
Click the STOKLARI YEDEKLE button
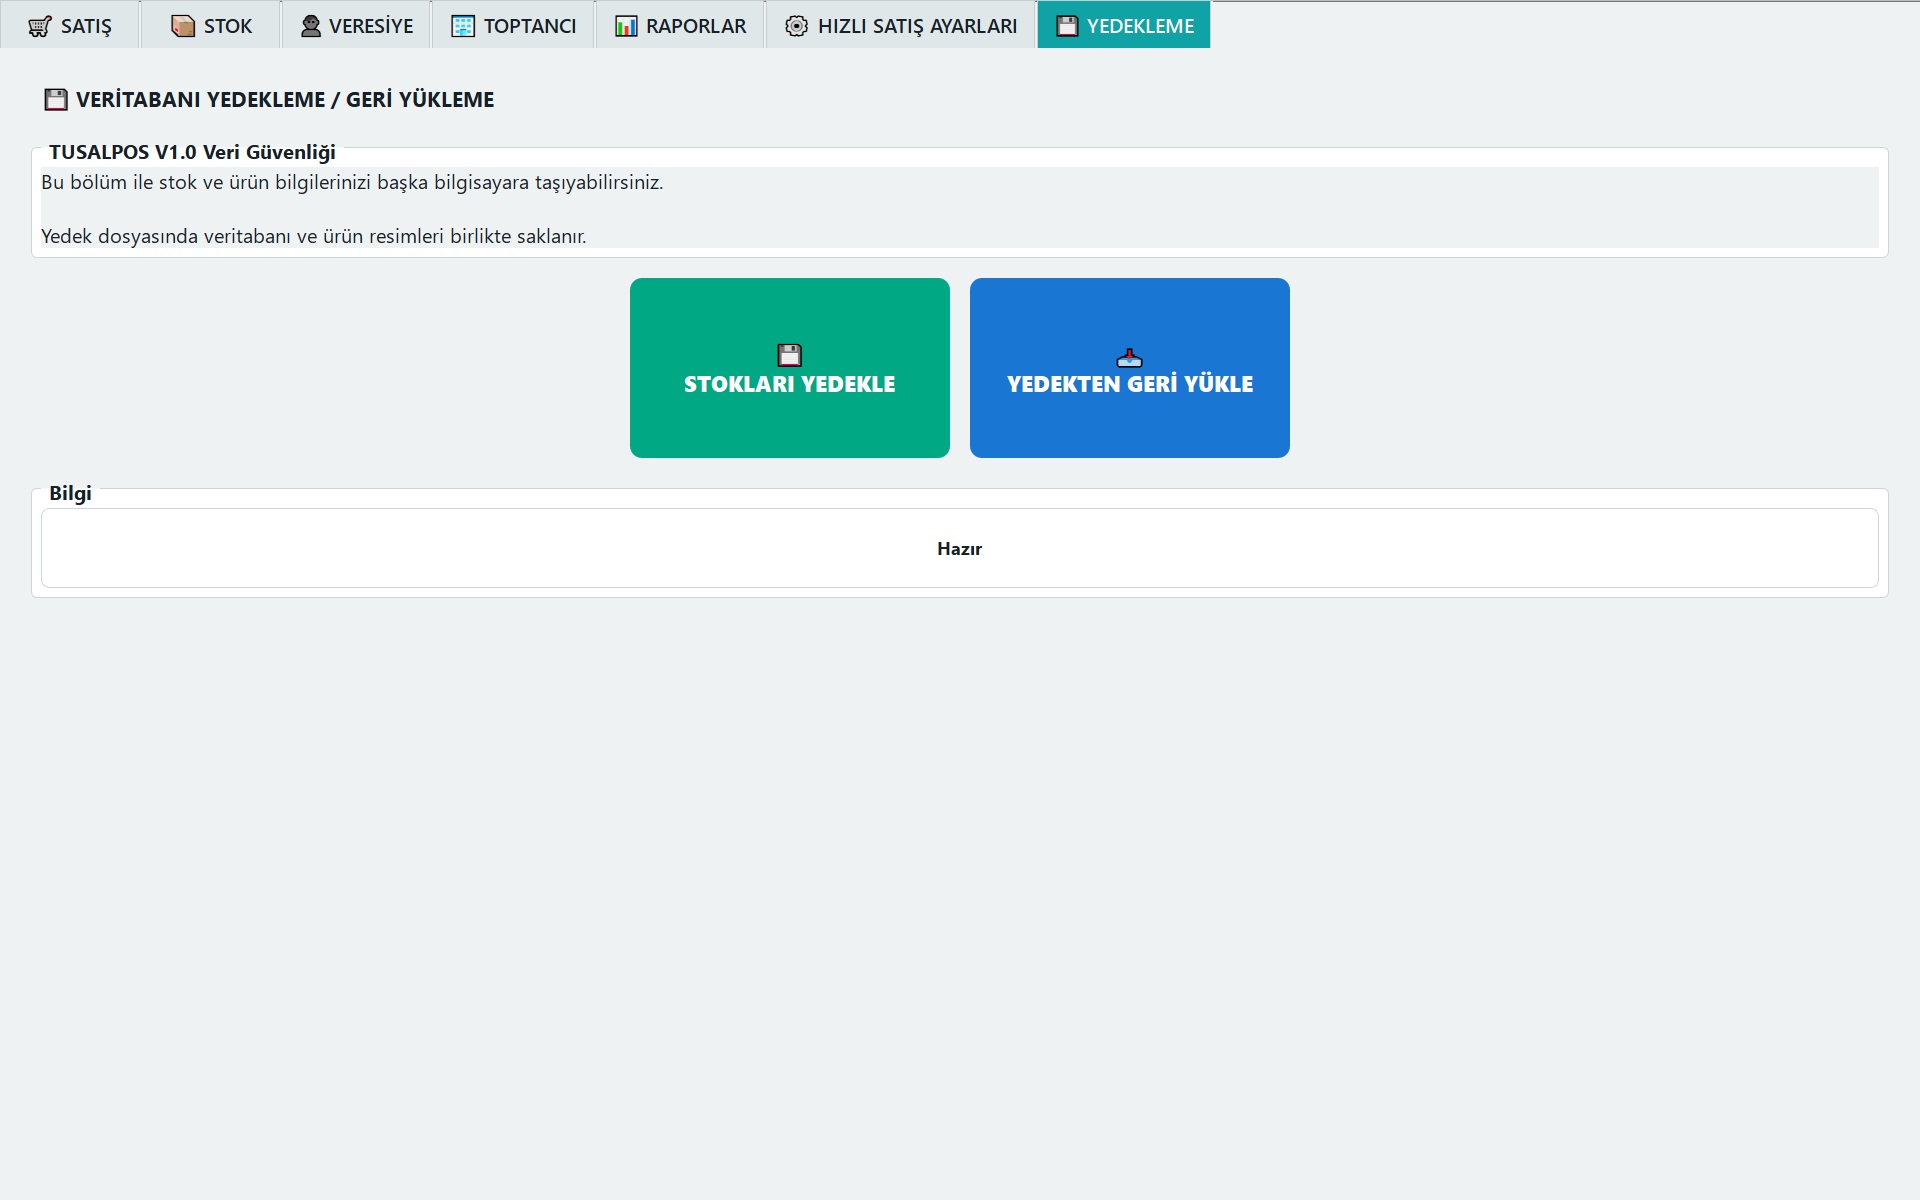tap(790, 368)
